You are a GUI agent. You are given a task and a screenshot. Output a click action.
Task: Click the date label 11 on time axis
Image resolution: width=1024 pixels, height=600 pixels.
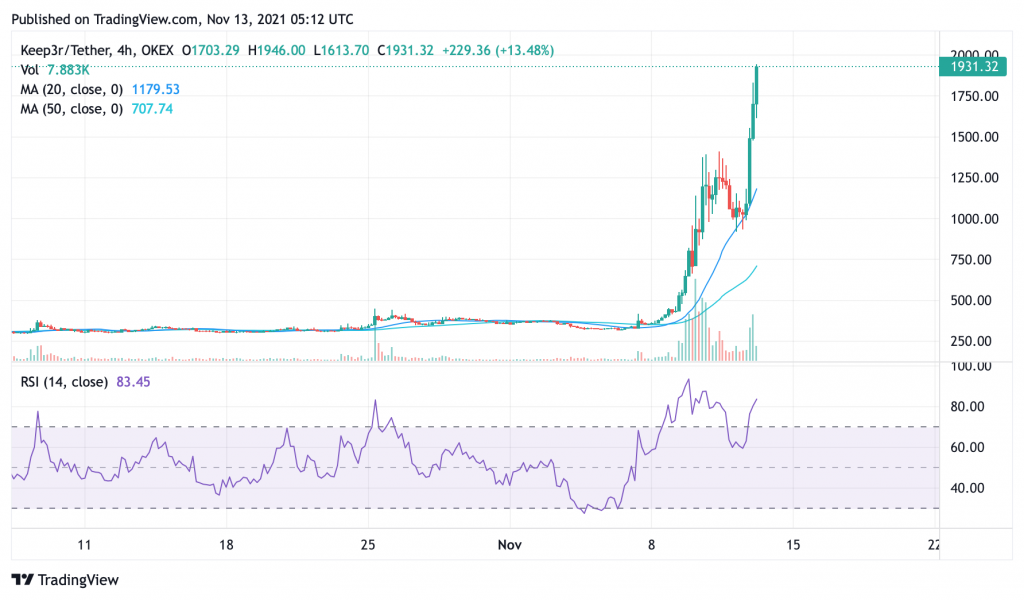coord(84,545)
